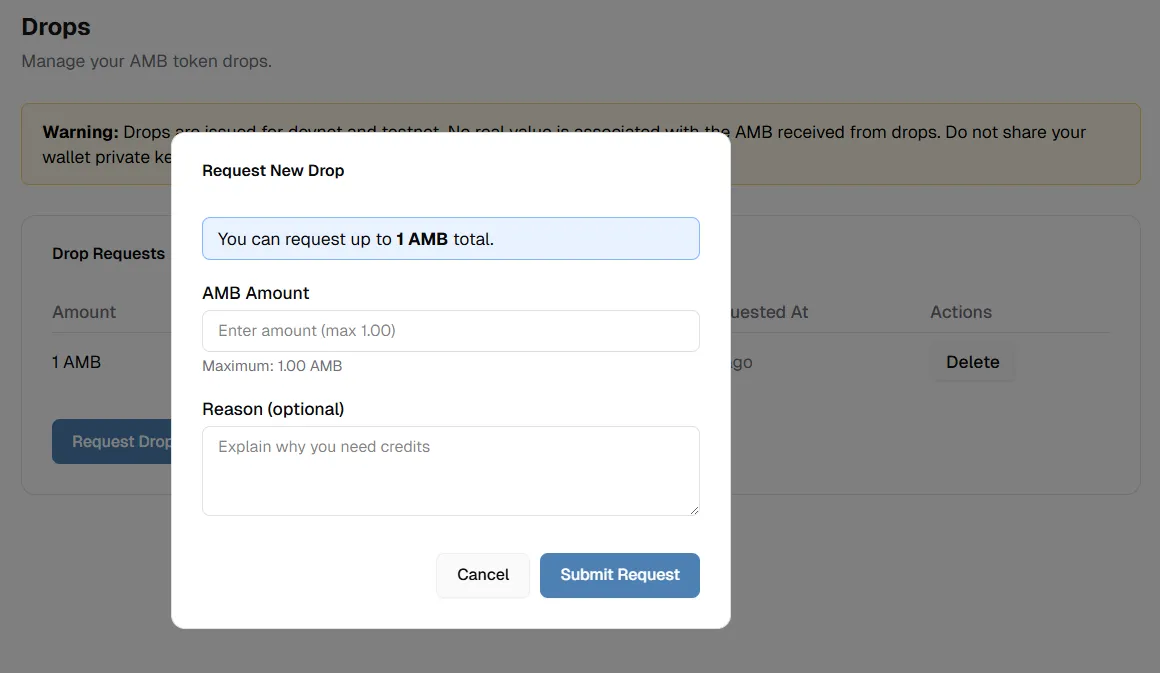The image size is (1160, 673).
Task: Click 'Manage your AMB token drops' subtitle
Action: 146,61
